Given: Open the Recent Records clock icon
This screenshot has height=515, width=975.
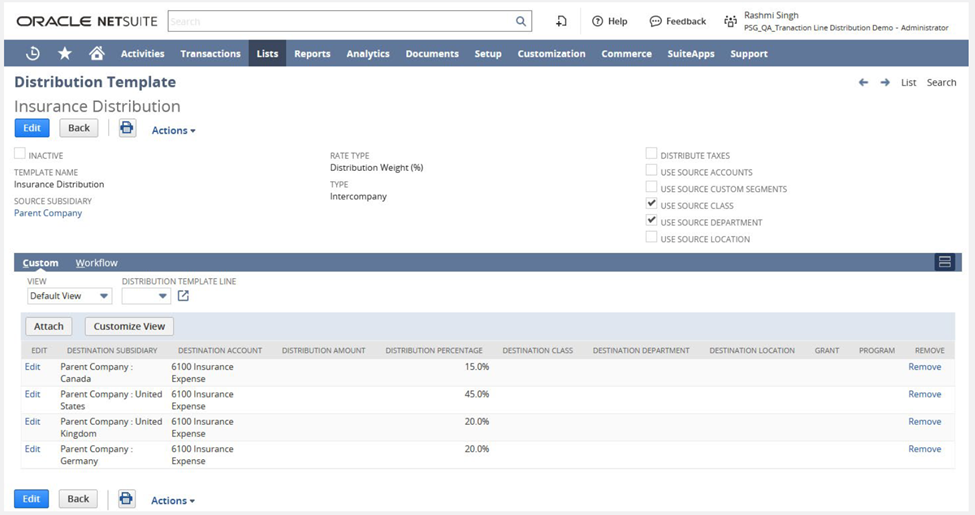Looking at the screenshot, I should tap(32, 54).
